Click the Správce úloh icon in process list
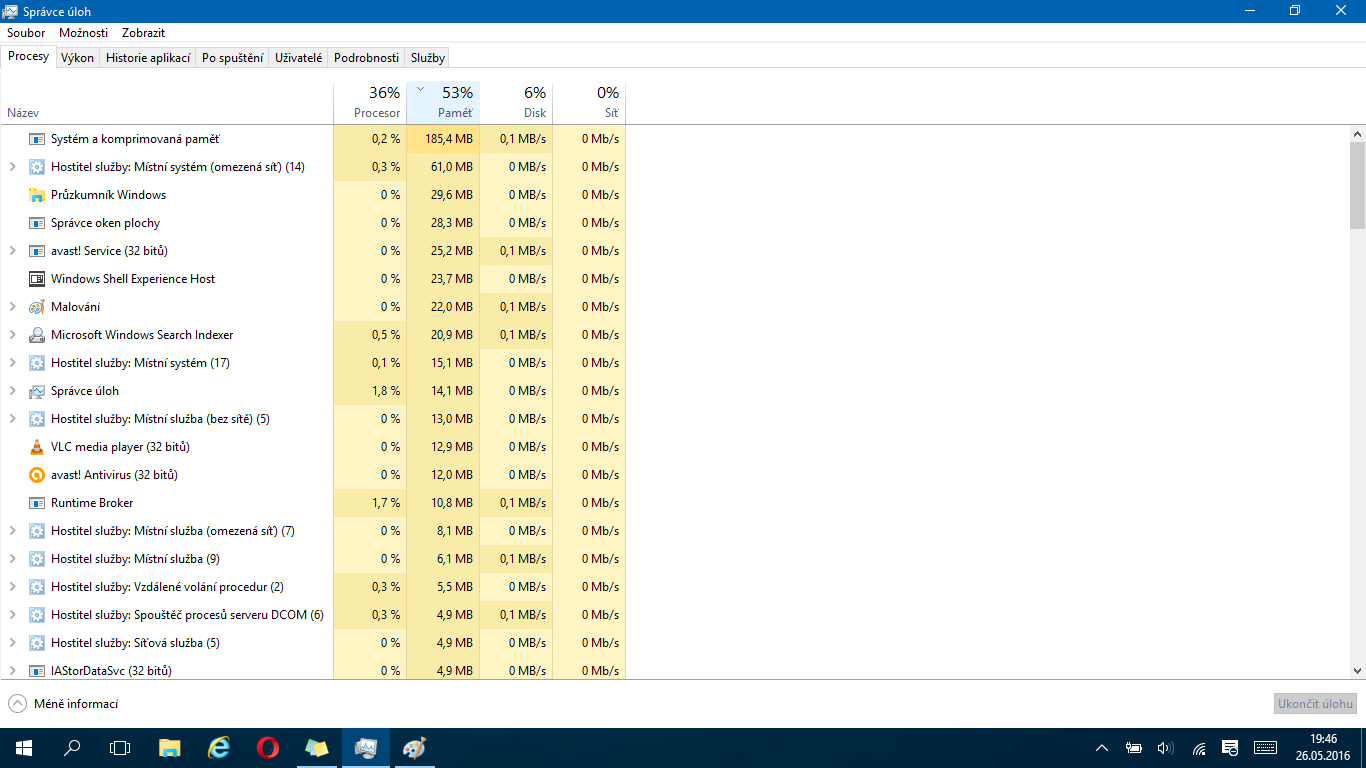This screenshot has height=768, width=1366. [x=37, y=391]
